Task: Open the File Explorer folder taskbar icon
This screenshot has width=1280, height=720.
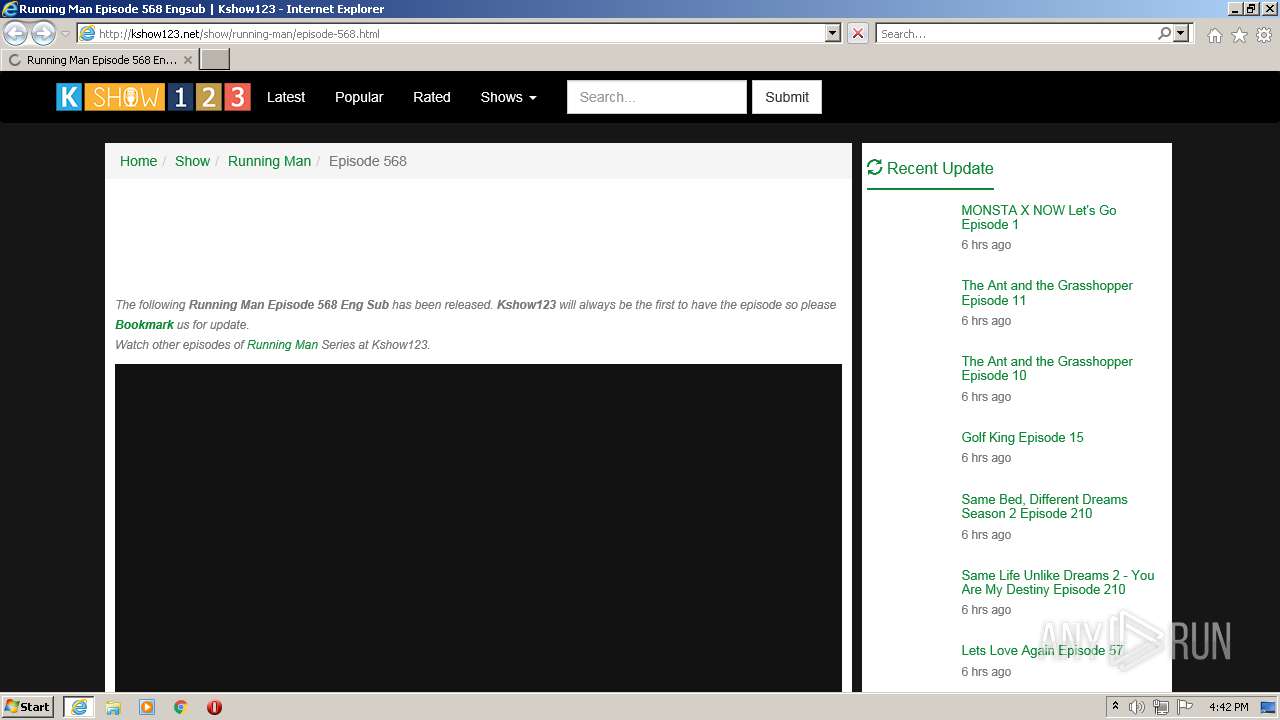Action: point(113,707)
